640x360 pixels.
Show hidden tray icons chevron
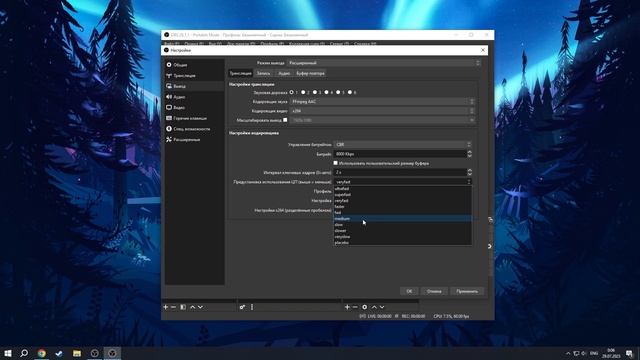tap(568, 353)
